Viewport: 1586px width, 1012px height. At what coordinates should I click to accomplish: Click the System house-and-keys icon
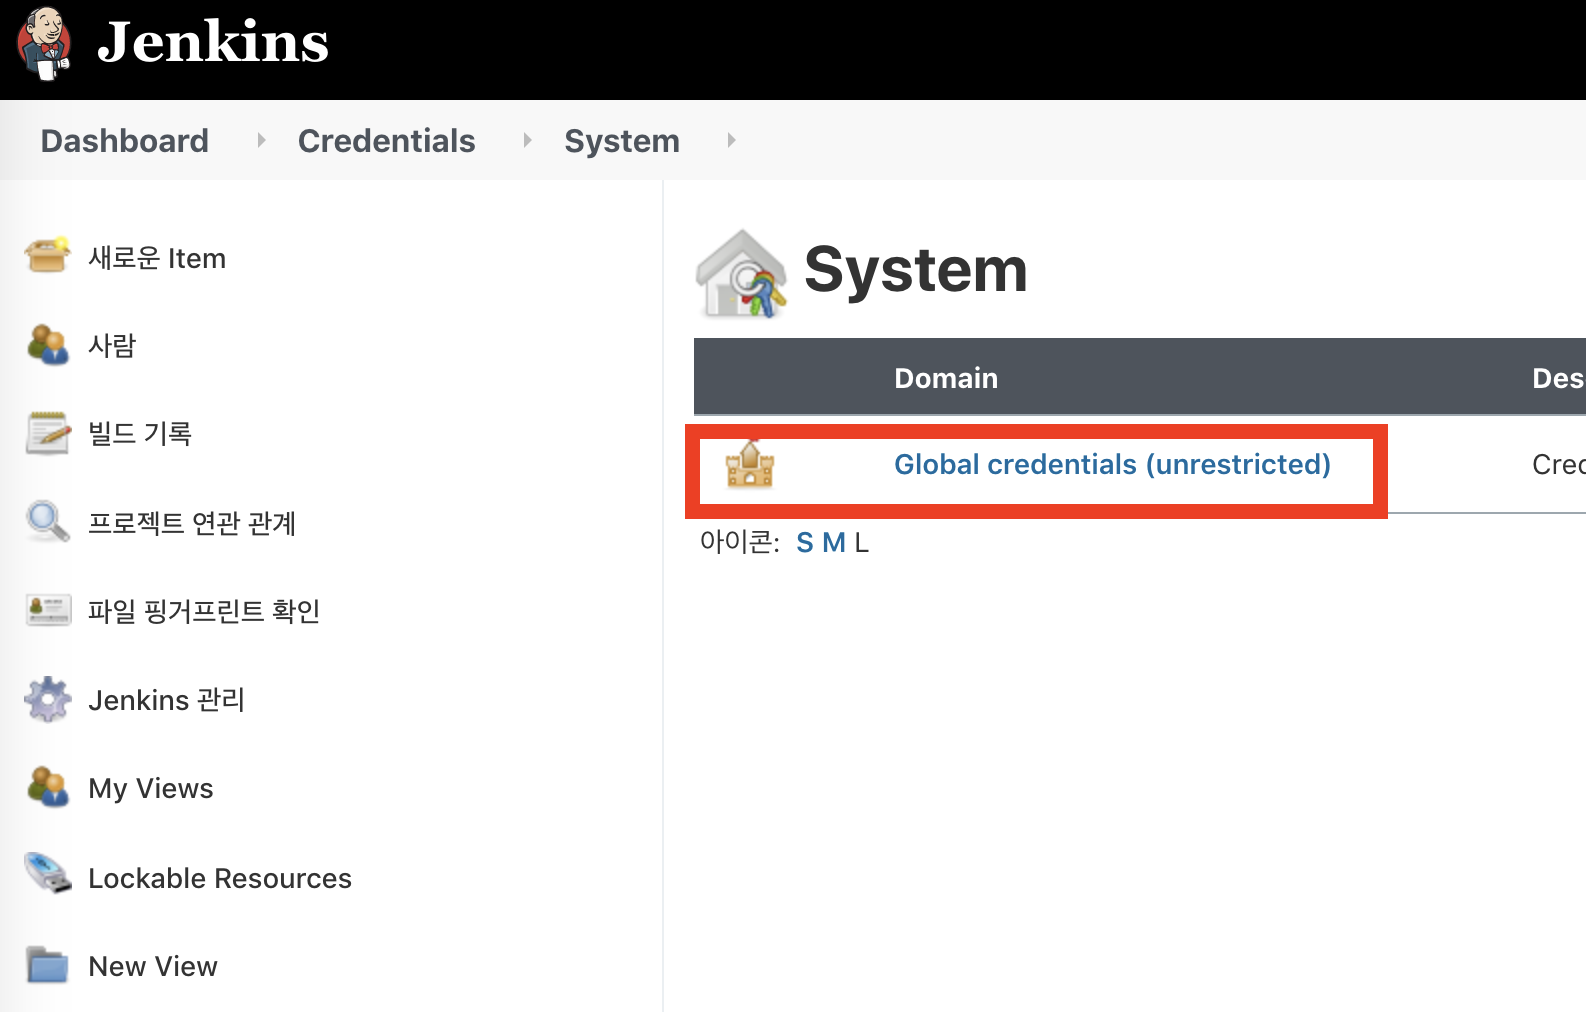pos(741,274)
